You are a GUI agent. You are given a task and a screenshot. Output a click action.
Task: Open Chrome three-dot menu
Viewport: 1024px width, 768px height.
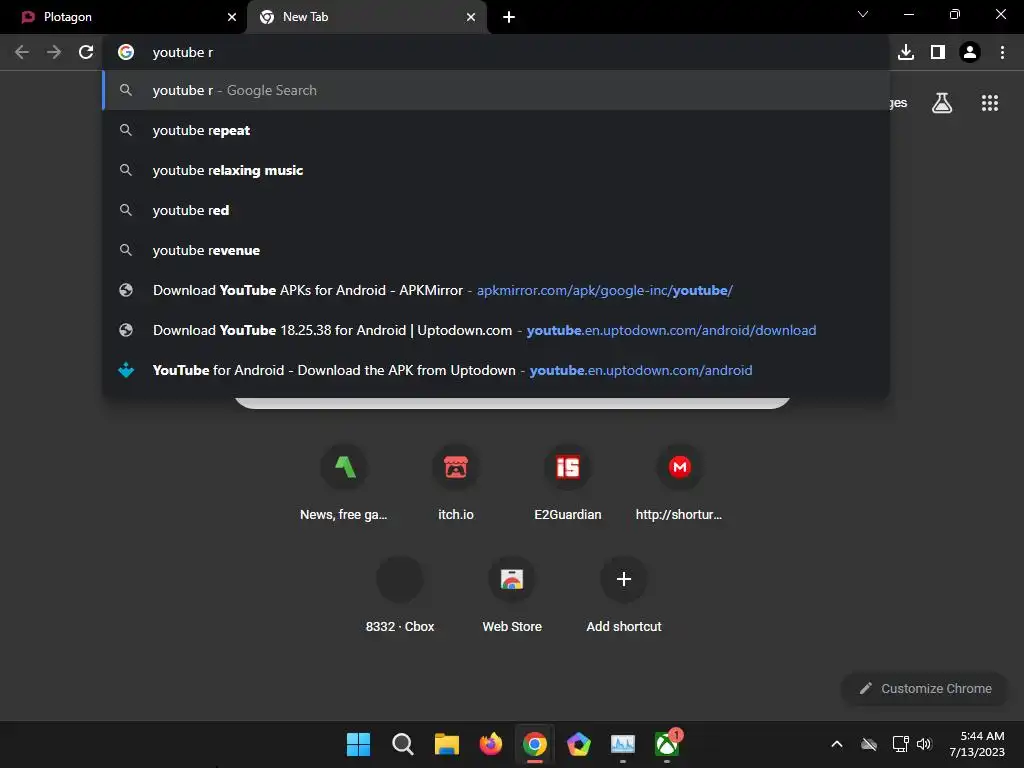click(x=1002, y=52)
